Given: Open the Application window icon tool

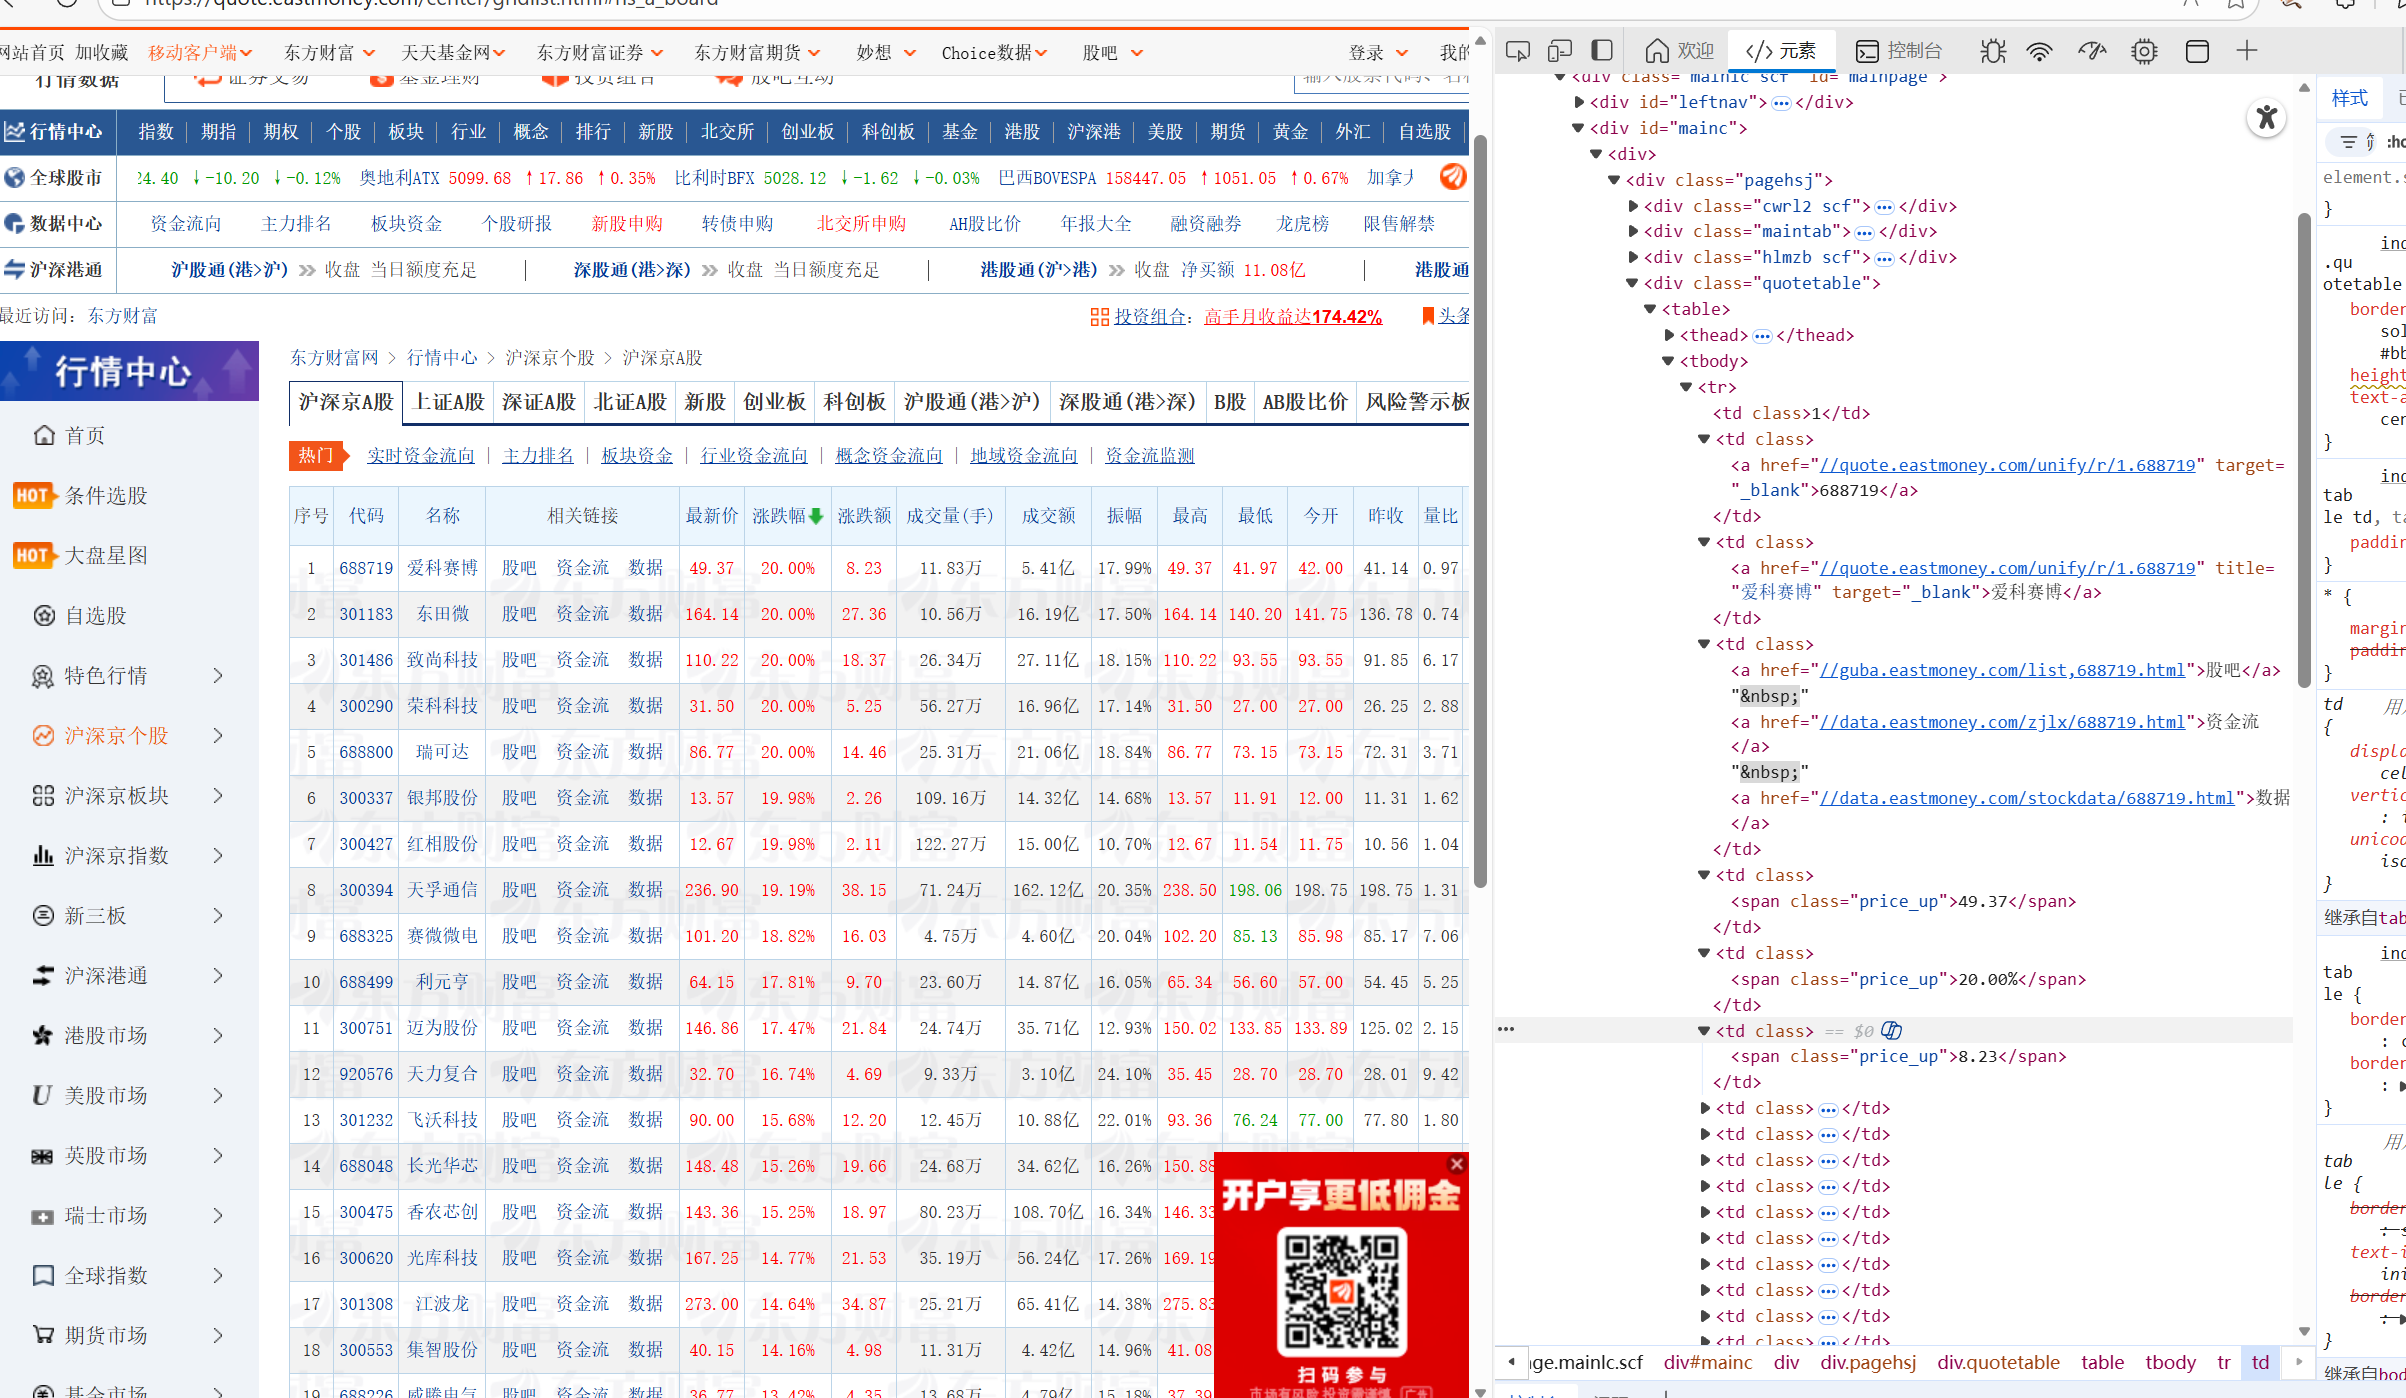Looking at the screenshot, I should (2197, 51).
